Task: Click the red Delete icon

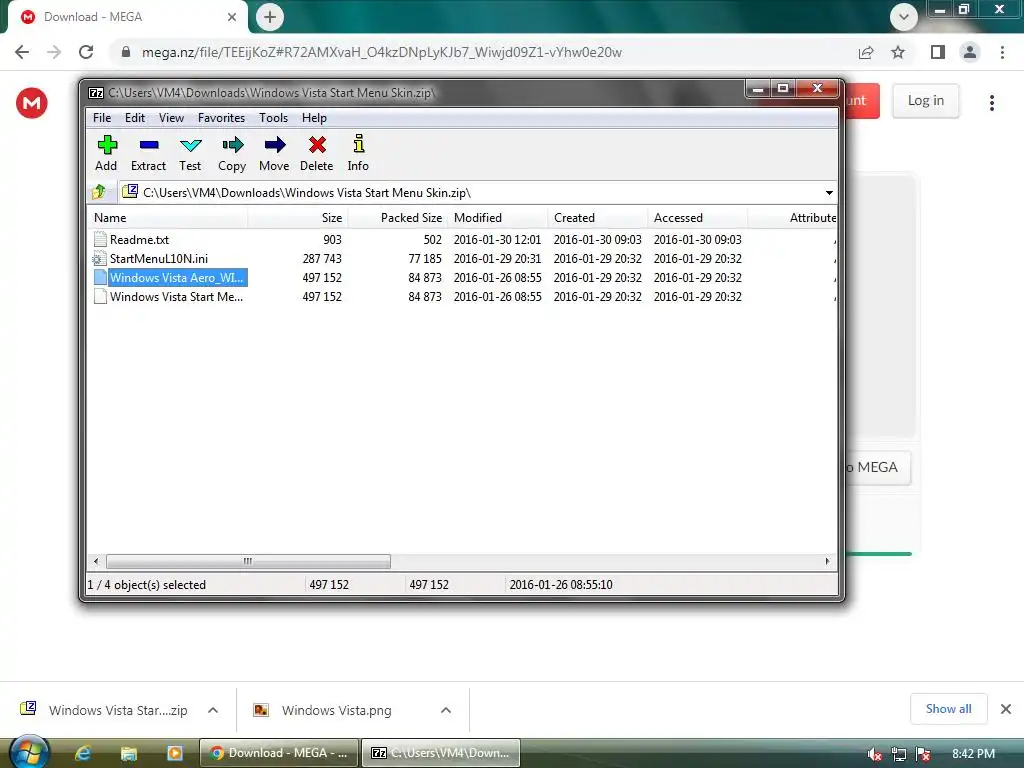Action: (317, 144)
